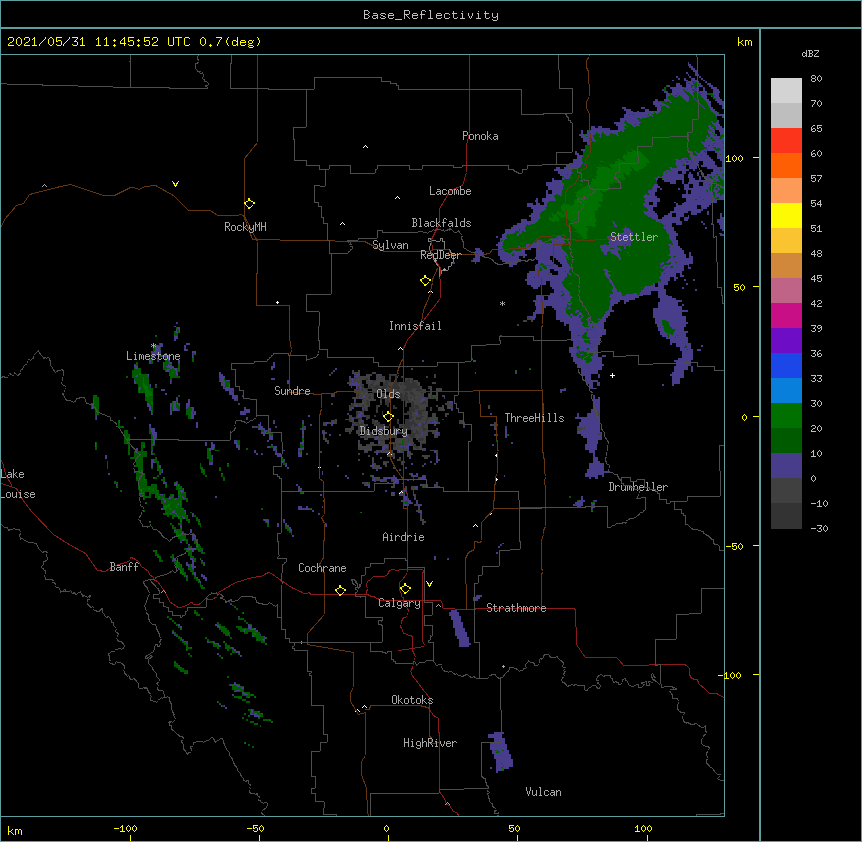Click the yellow diamond marker above RockyMH
The image size is (862, 842).
249,204
